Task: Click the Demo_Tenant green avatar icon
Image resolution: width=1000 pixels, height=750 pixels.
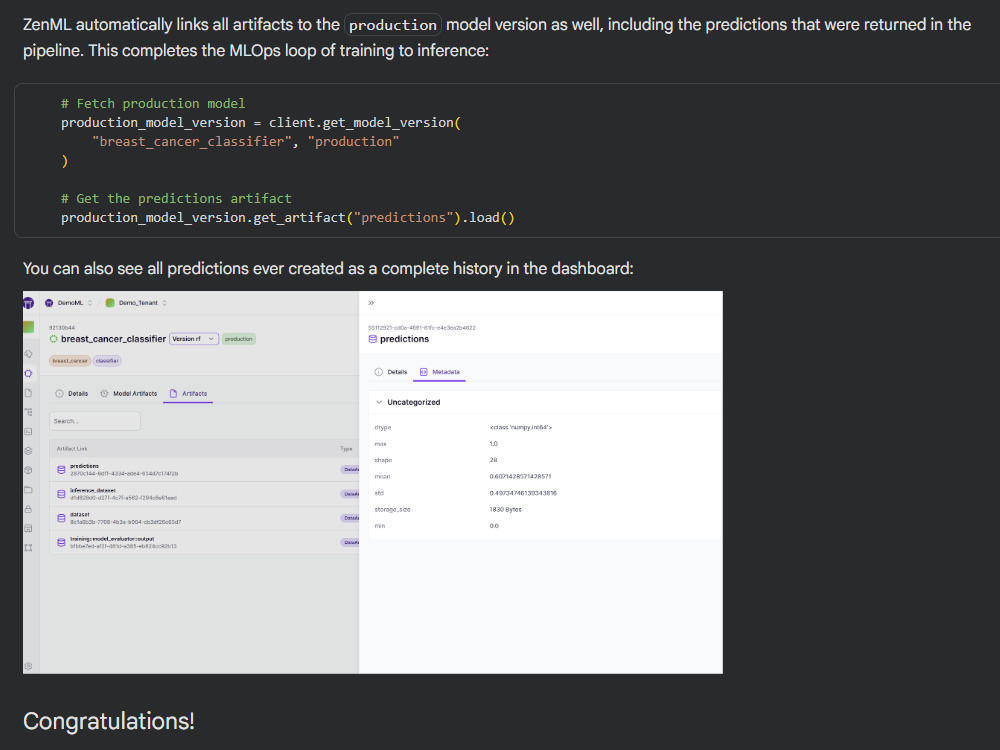Action: (x=110, y=303)
